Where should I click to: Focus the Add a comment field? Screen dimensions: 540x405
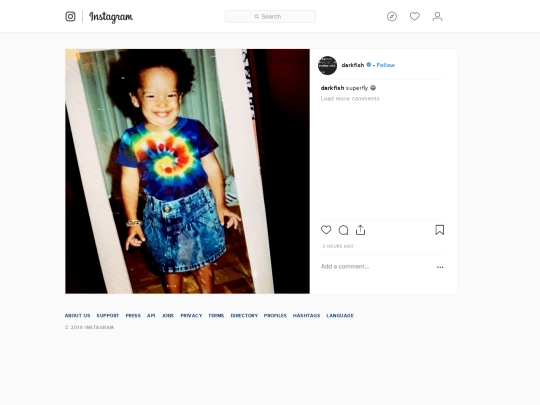click(377, 267)
